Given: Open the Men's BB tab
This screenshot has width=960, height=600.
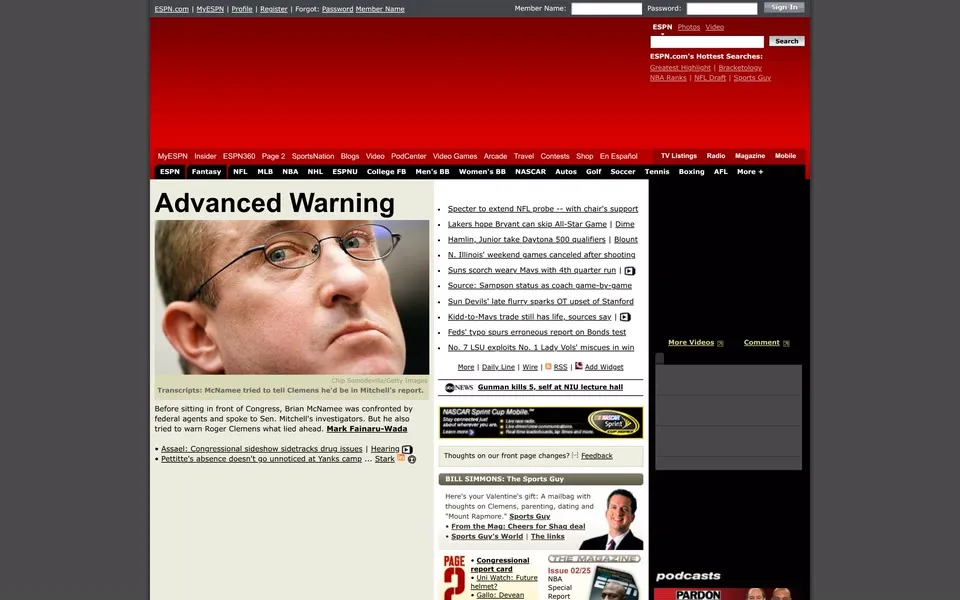Looking at the screenshot, I should click(x=432, y=172).
